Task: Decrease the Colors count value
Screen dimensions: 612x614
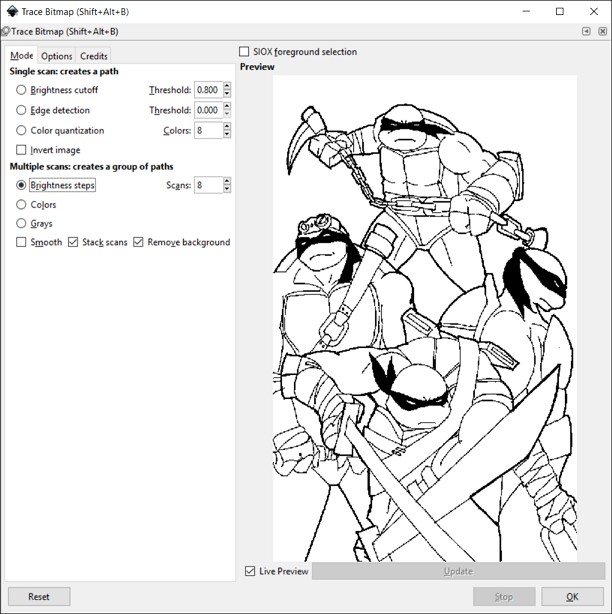Action: pyautogui.click(x=227, y=135)
